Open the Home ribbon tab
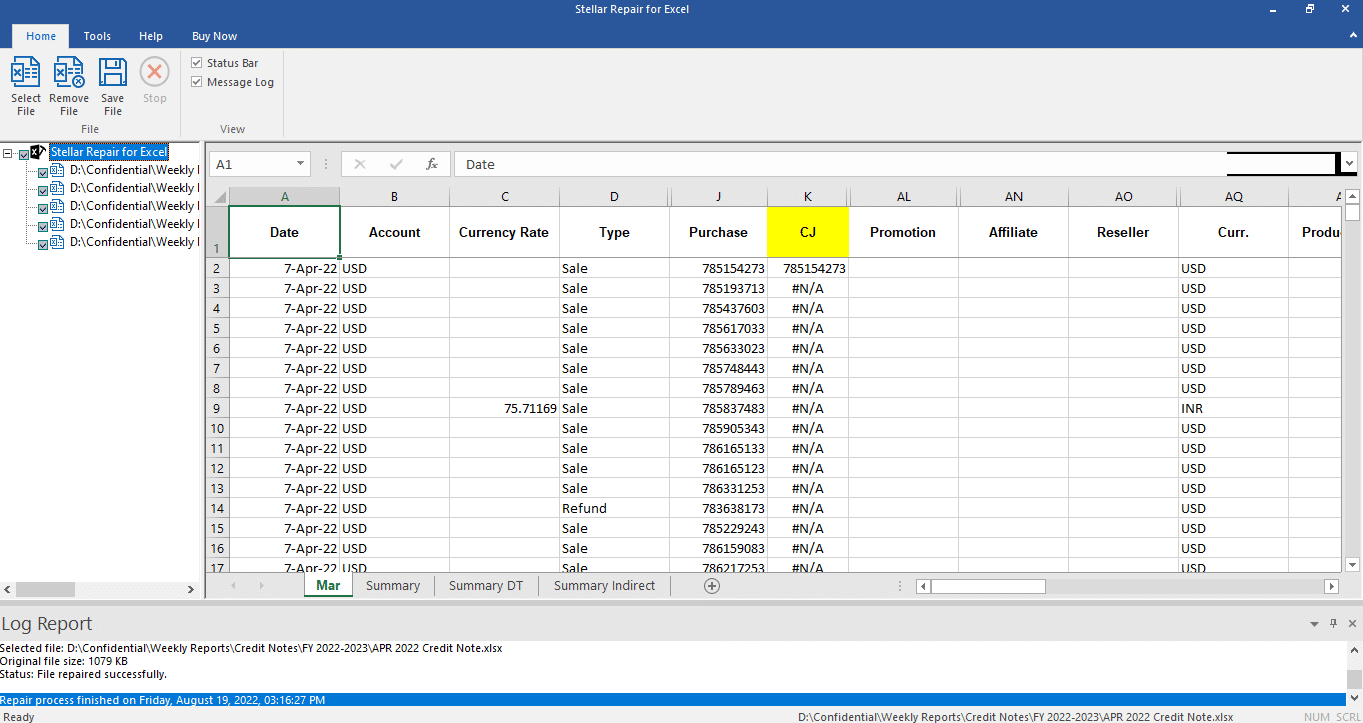 point(41,36)
